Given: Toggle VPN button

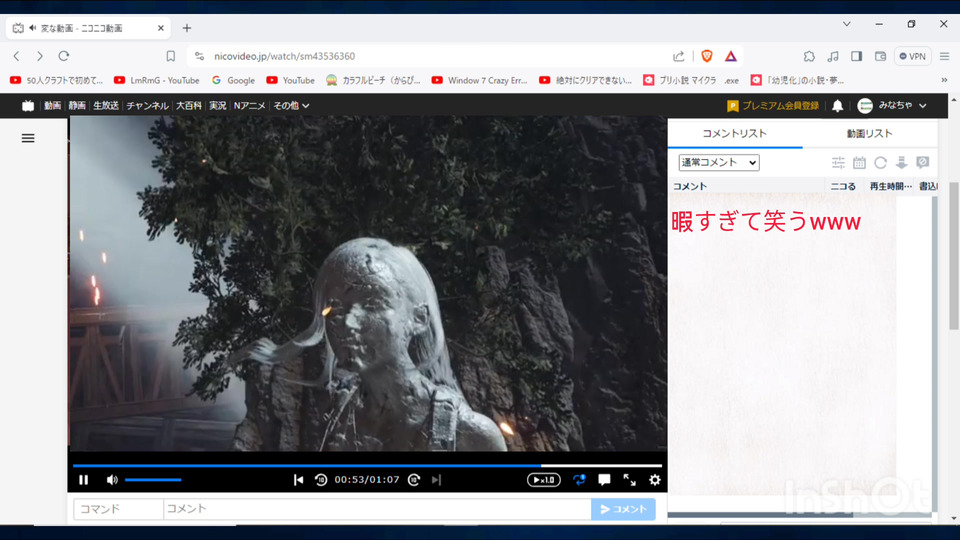Looking at the screenshot, I should point(912,56).
